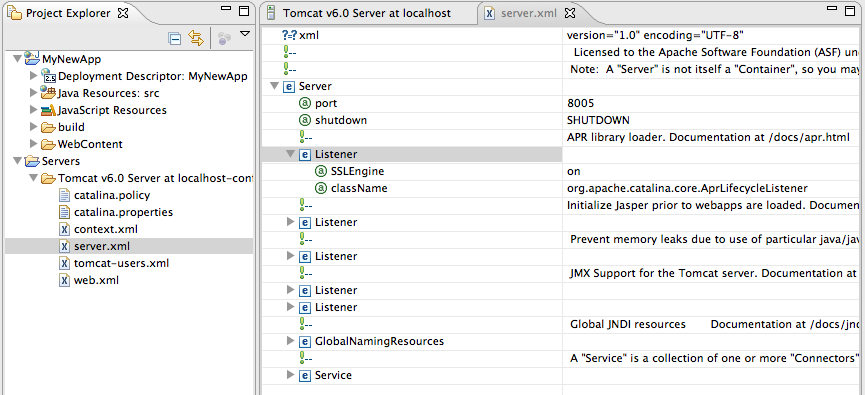Viewport: 865px width, 395px height.
Task: Select server.xml in Project Explorer
Action: click(102, 246)
